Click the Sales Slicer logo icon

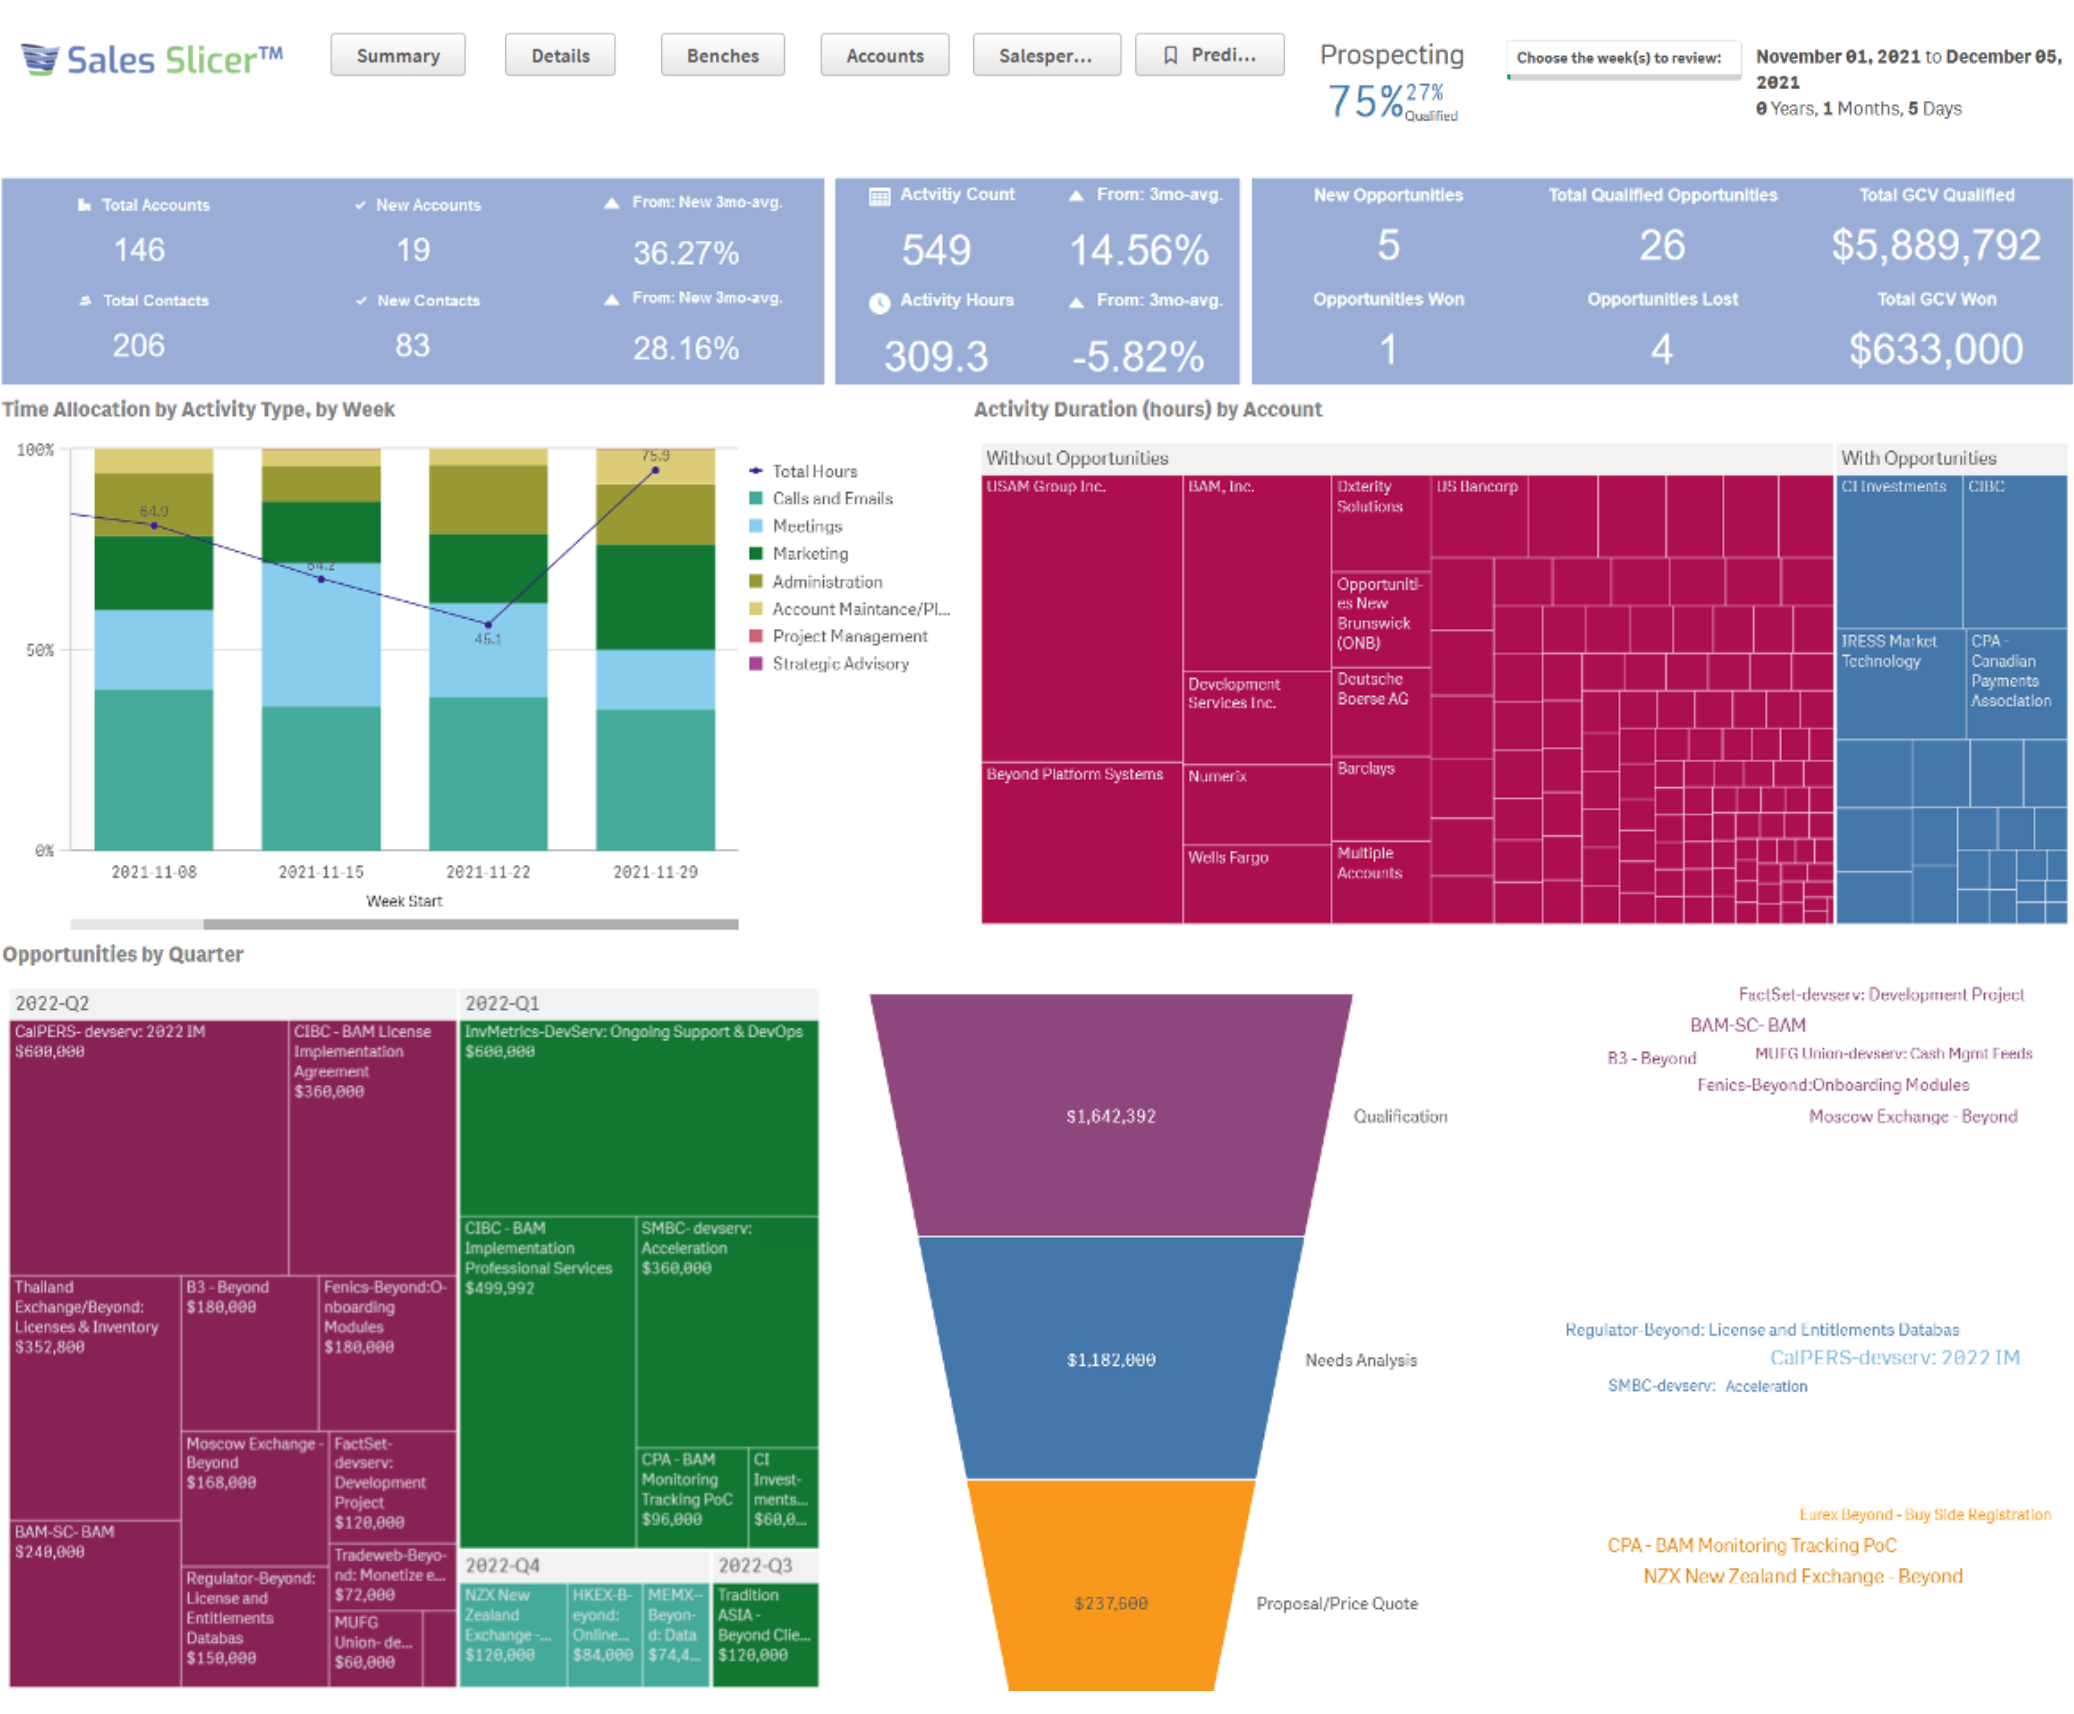click(40, 59)
